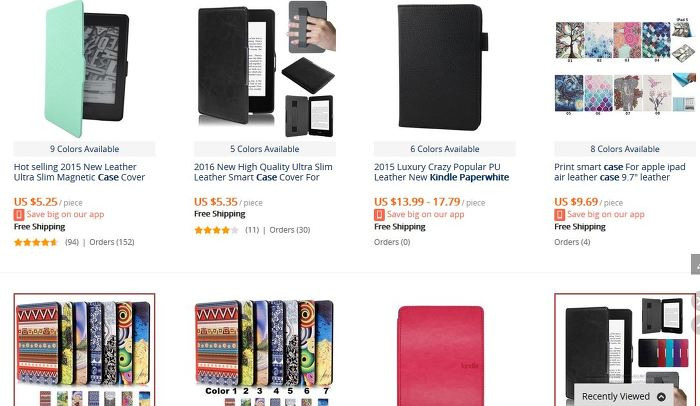Open the Recently Viewed bar
700x406 pixels.
click(624, 396)
